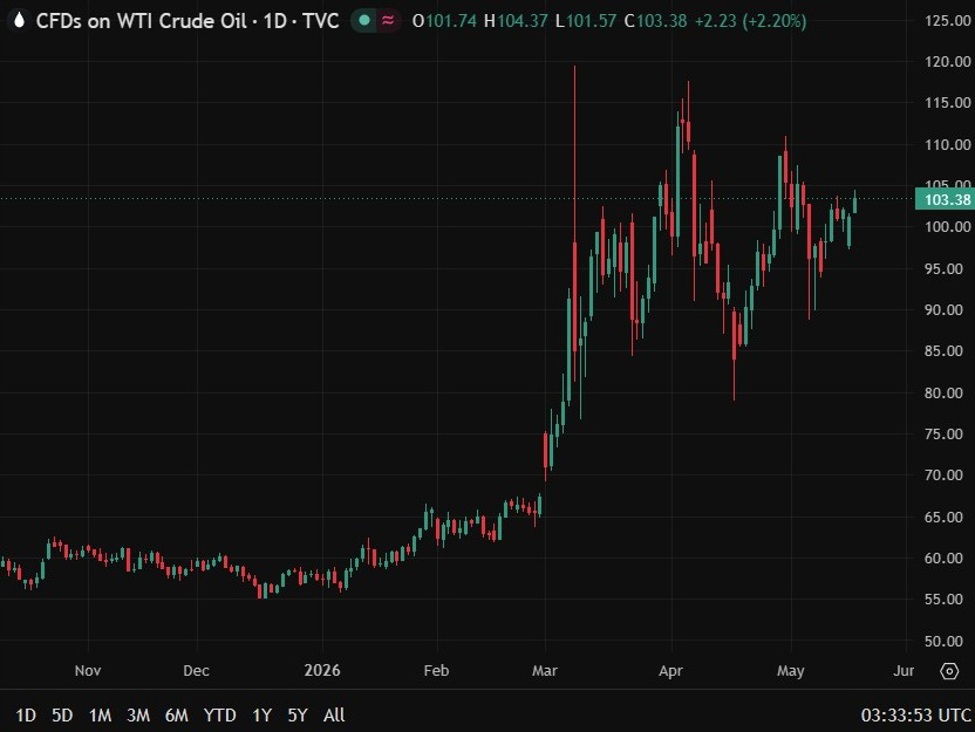
Task: Display All available price history
Action: (x=334, y=715)
